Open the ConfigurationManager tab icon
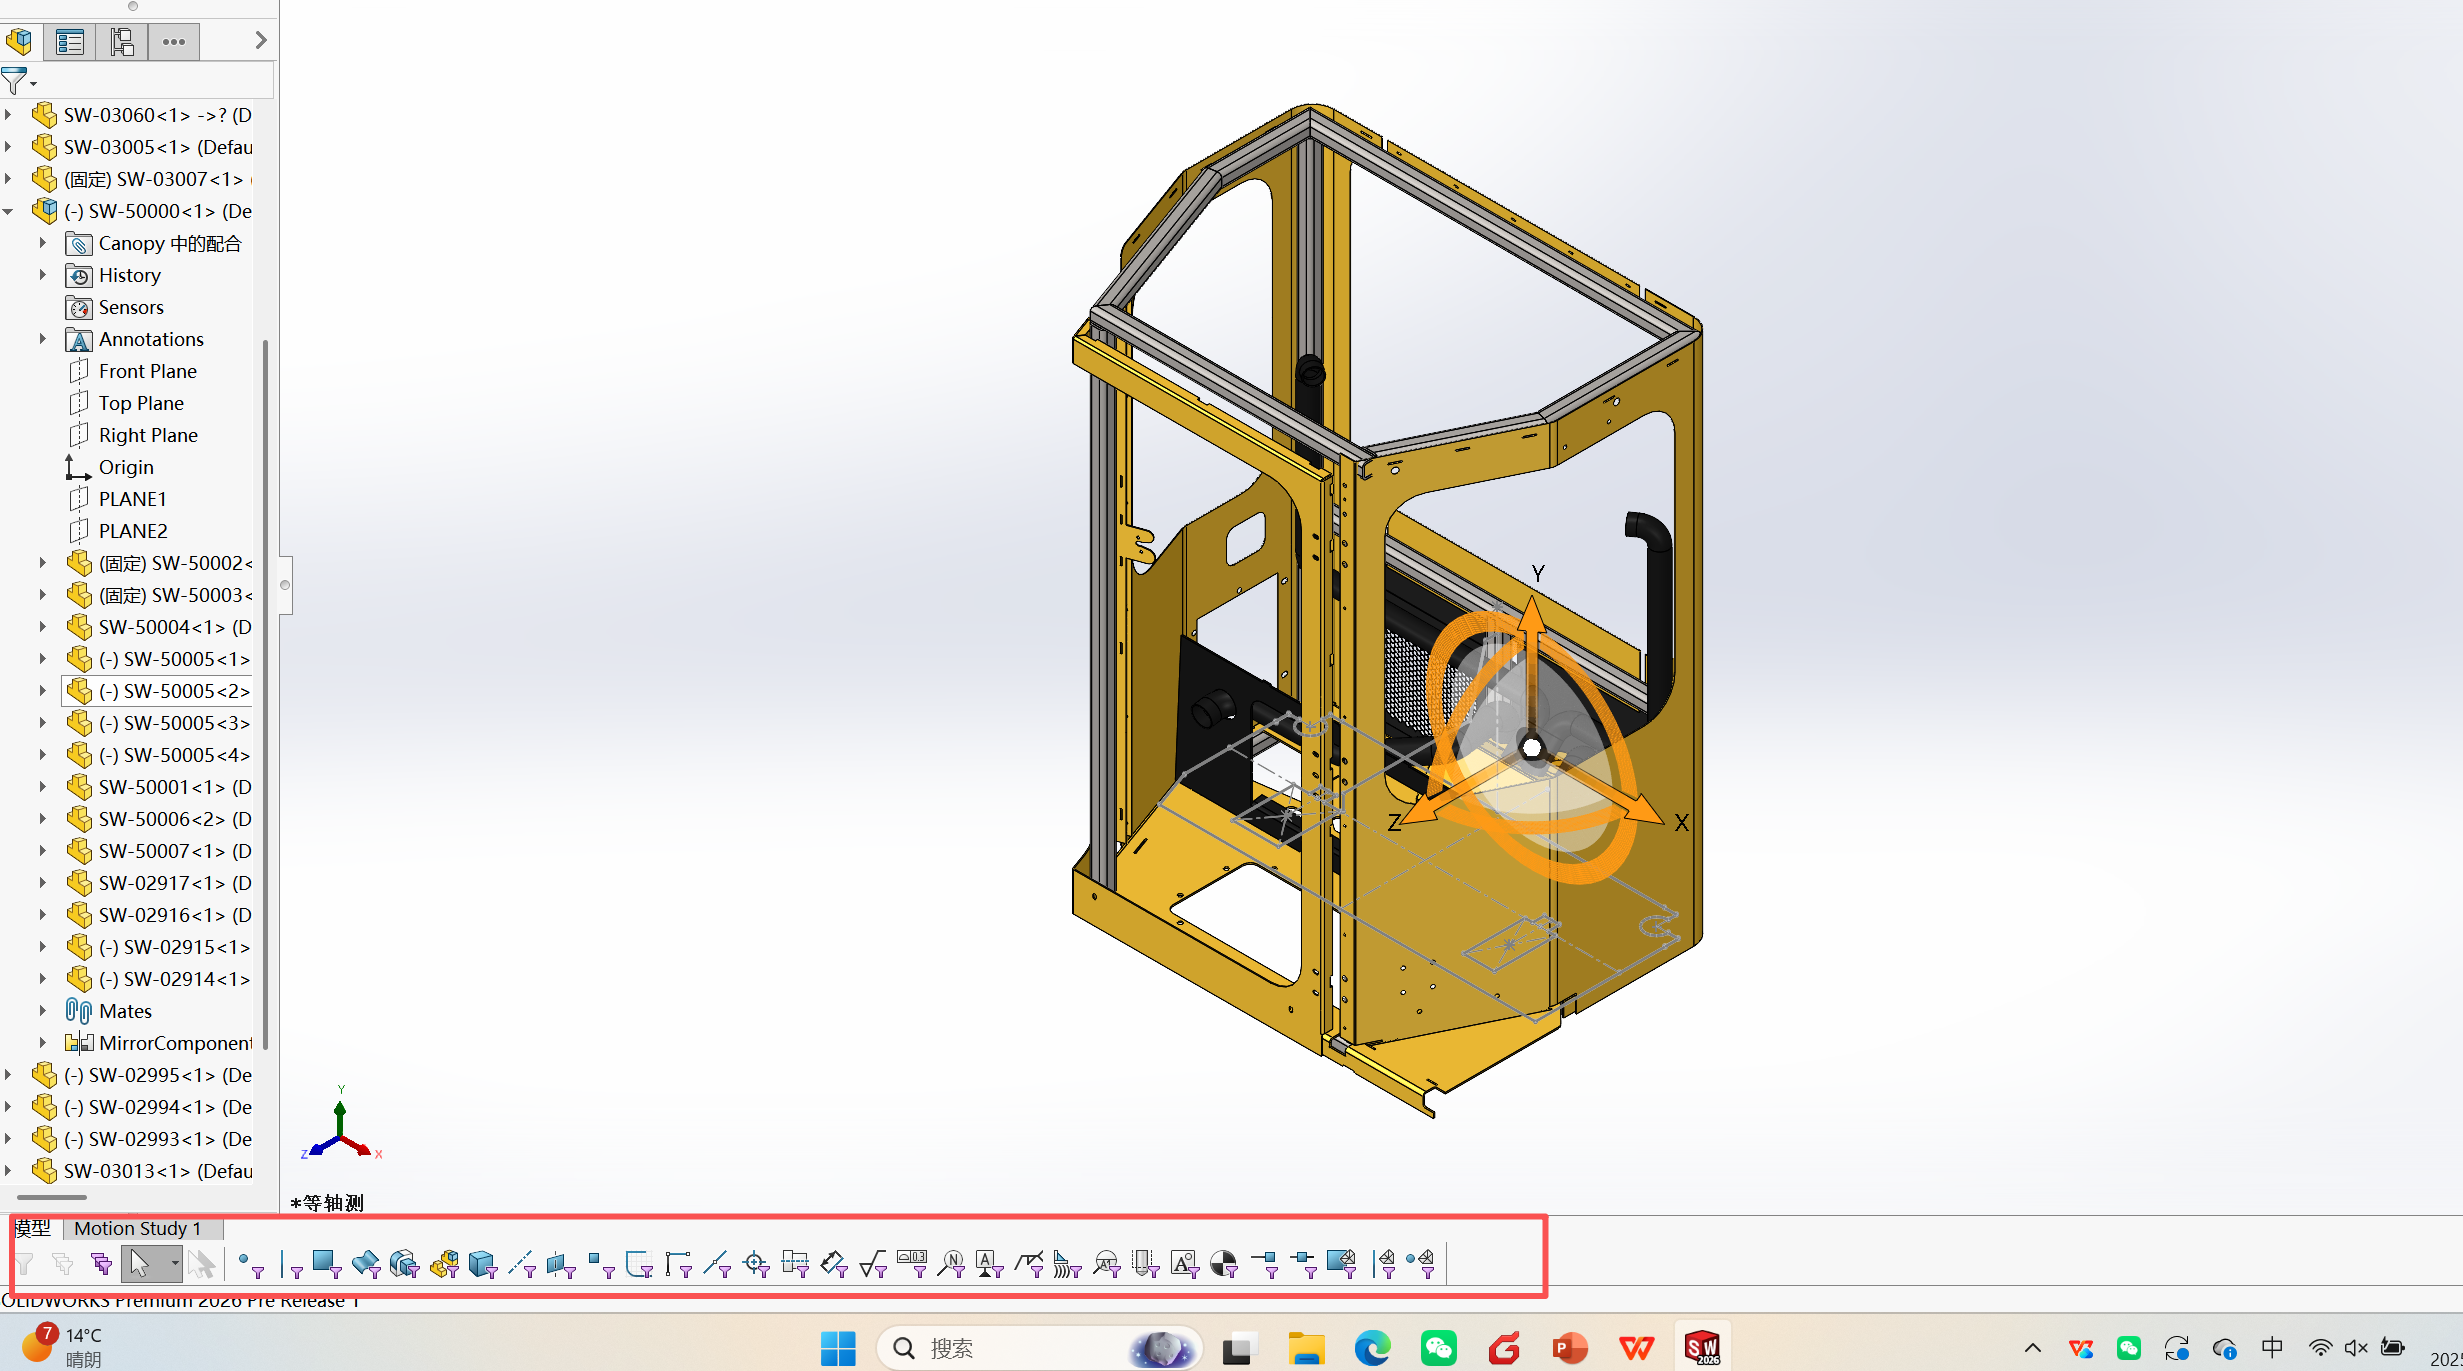This screenshot has height=1371, width=2463. point(122,42)
